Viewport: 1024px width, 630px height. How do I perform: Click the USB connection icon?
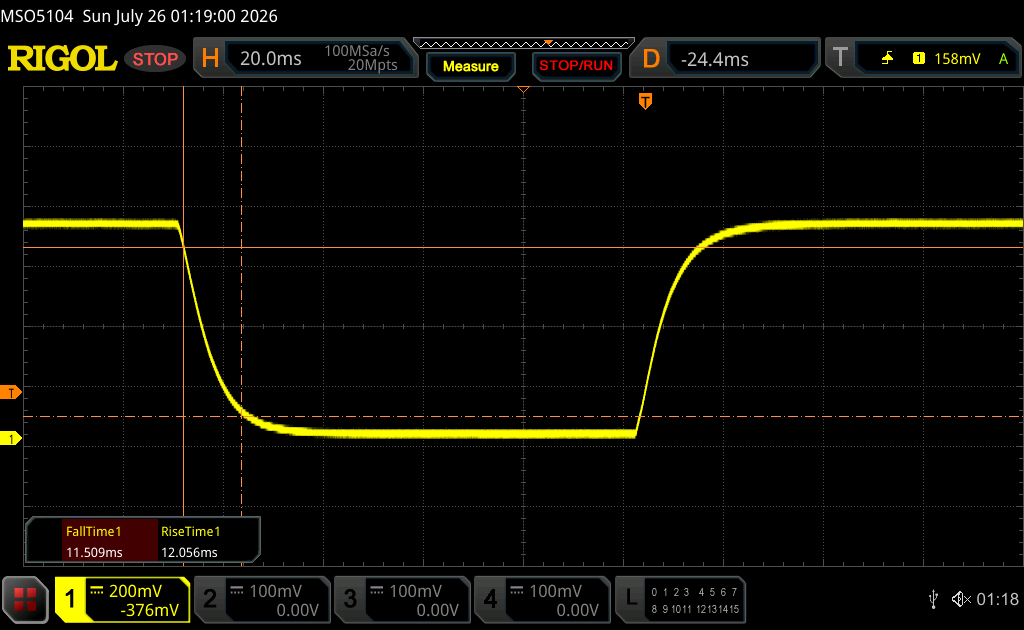tap(933, 599)
